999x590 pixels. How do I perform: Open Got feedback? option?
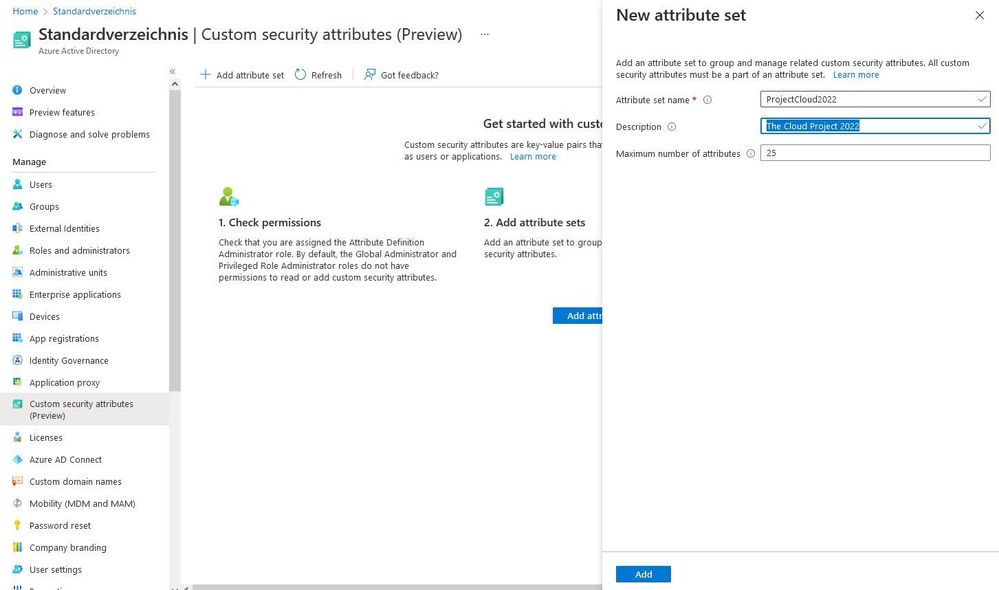point(401,75)
